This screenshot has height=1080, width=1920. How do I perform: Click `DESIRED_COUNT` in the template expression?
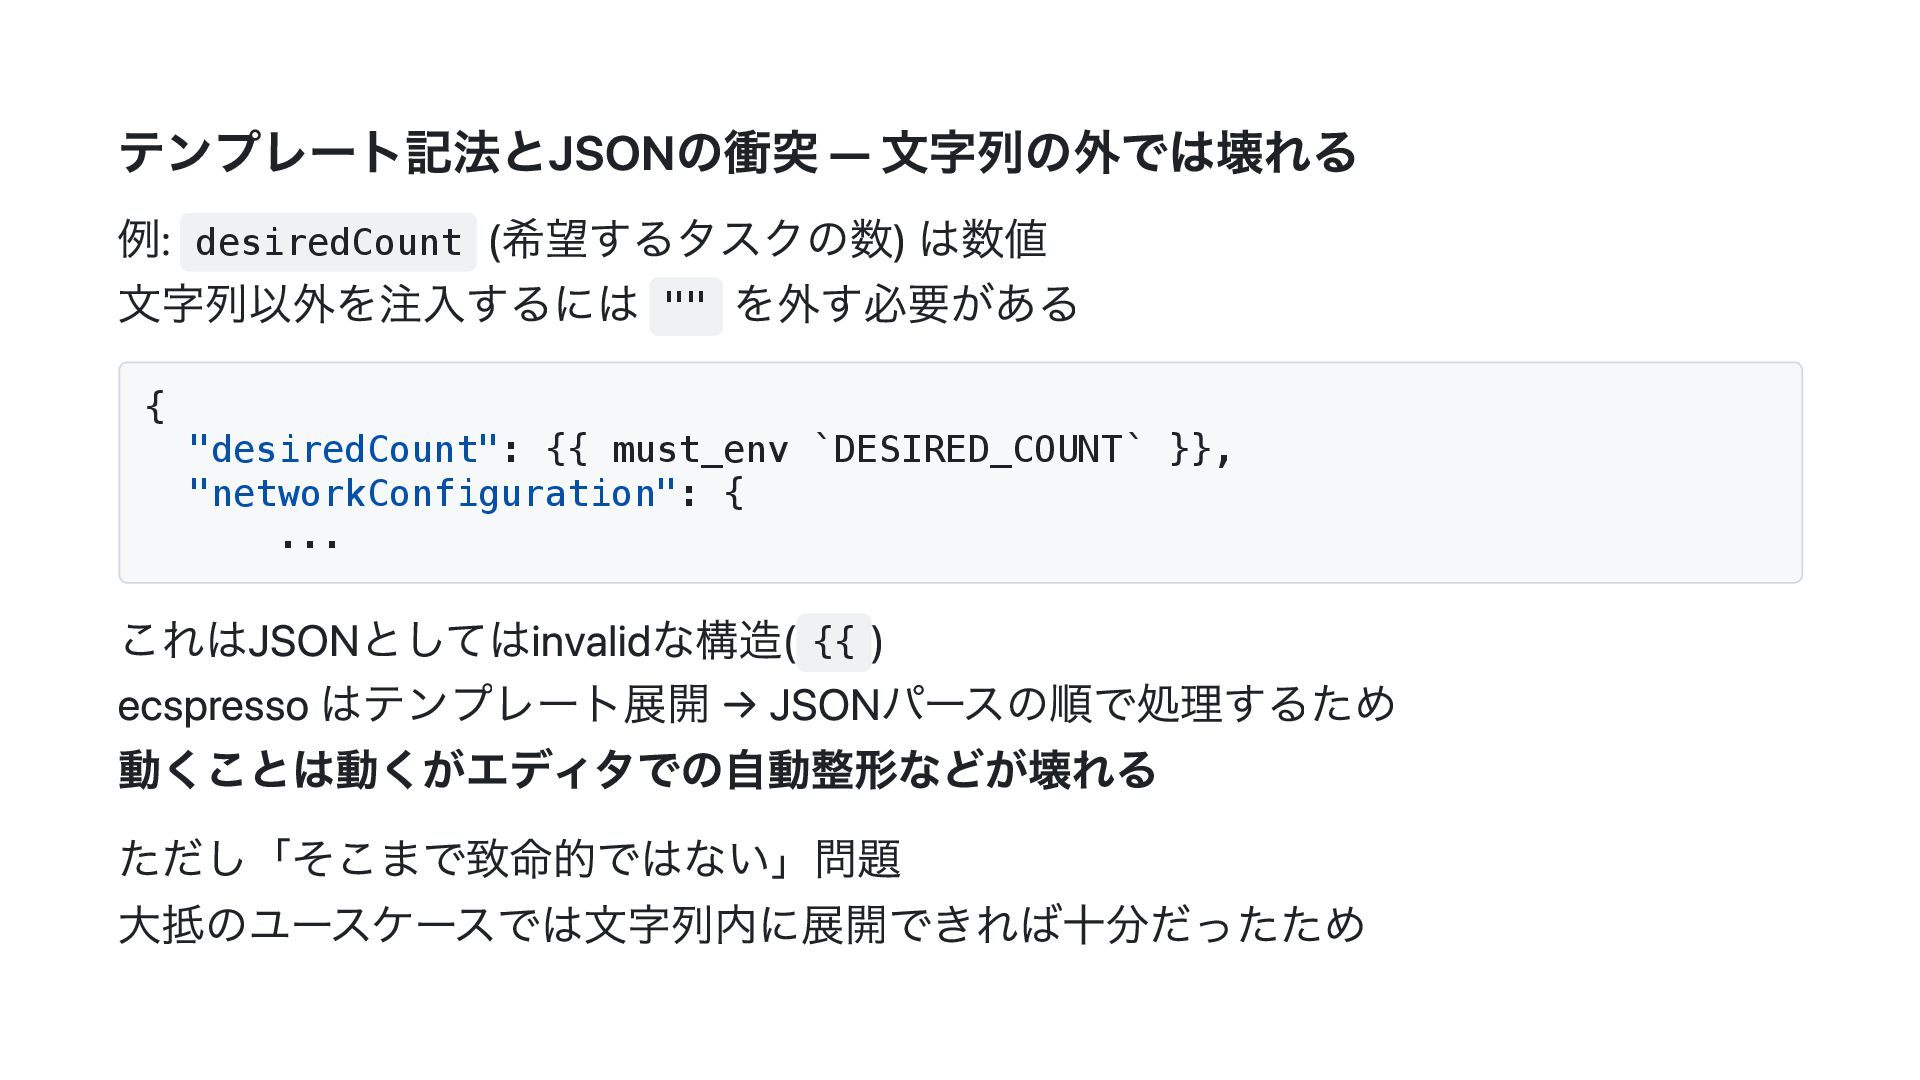(977, 450)
